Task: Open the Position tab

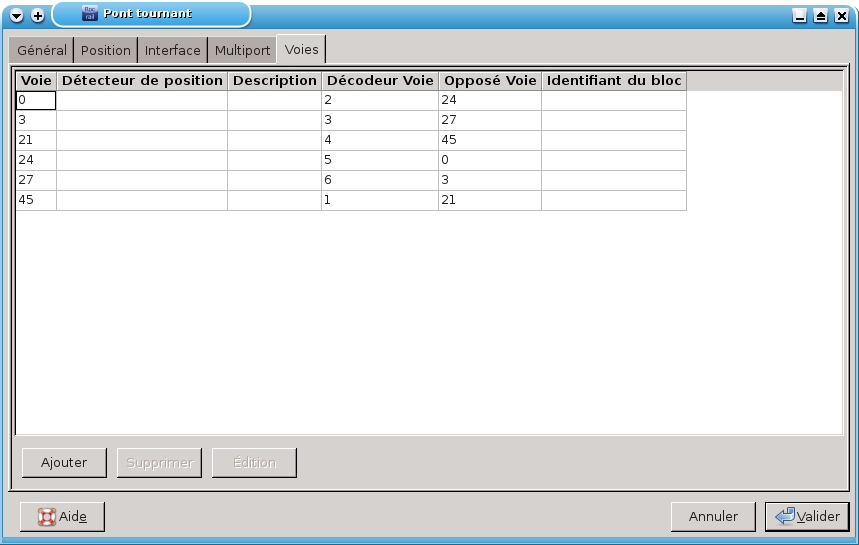Action: pos(106,50)
